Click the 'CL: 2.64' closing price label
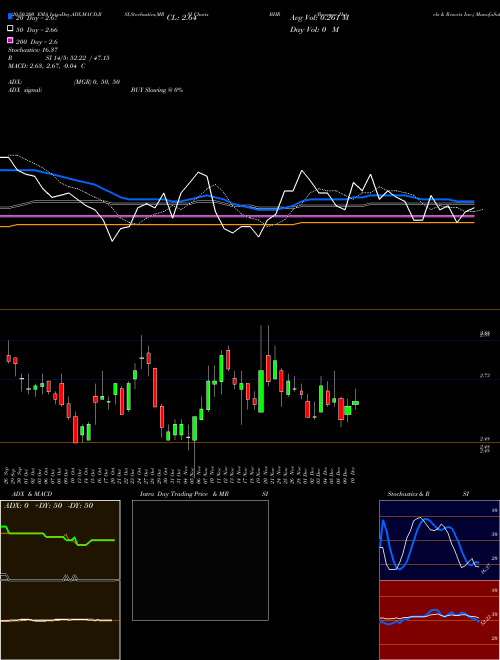 (181, 18)
